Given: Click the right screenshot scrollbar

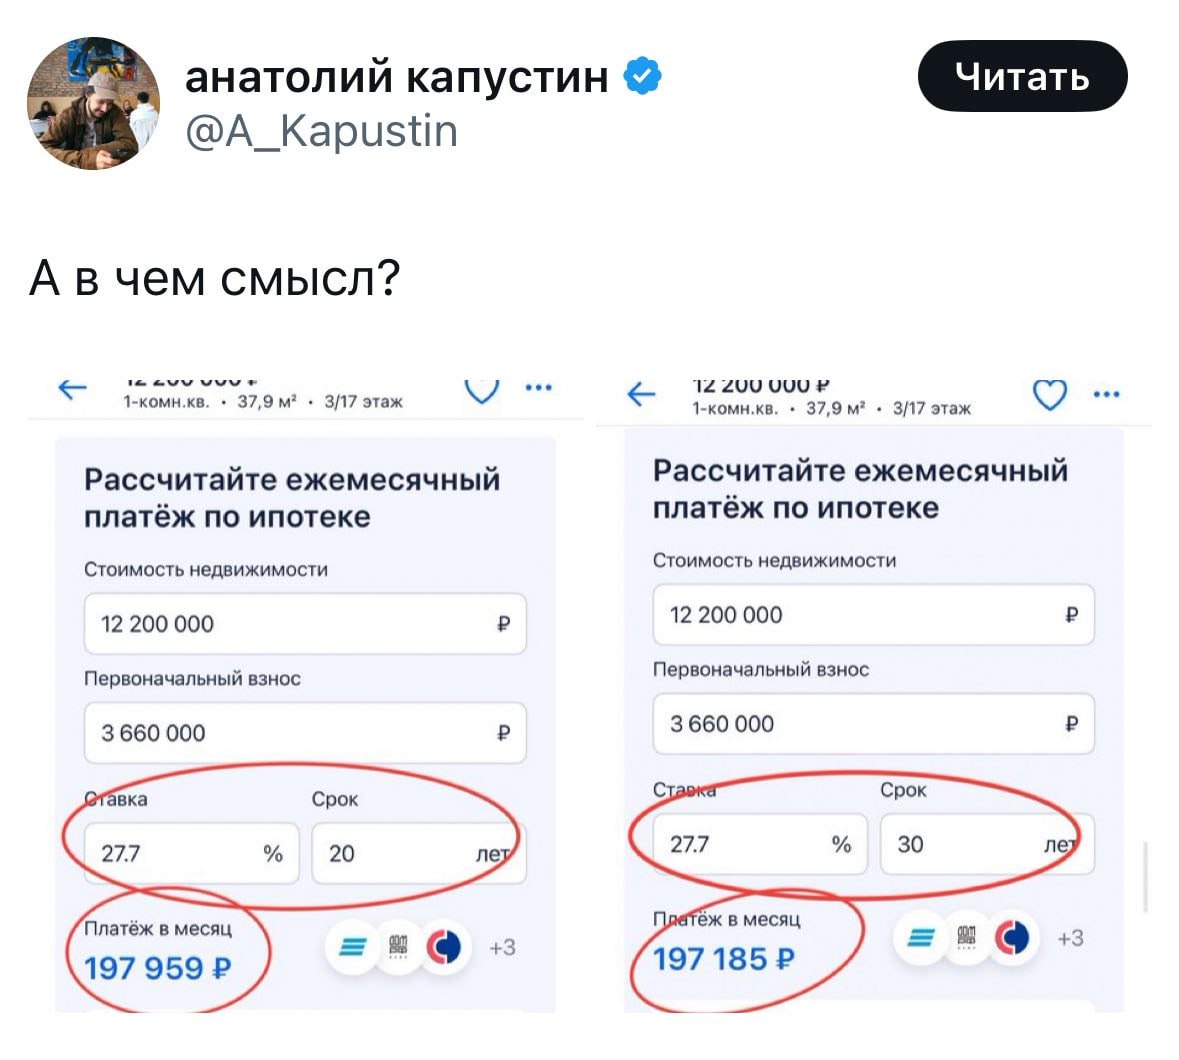Looking at the screenshot, I should 1145,876.
